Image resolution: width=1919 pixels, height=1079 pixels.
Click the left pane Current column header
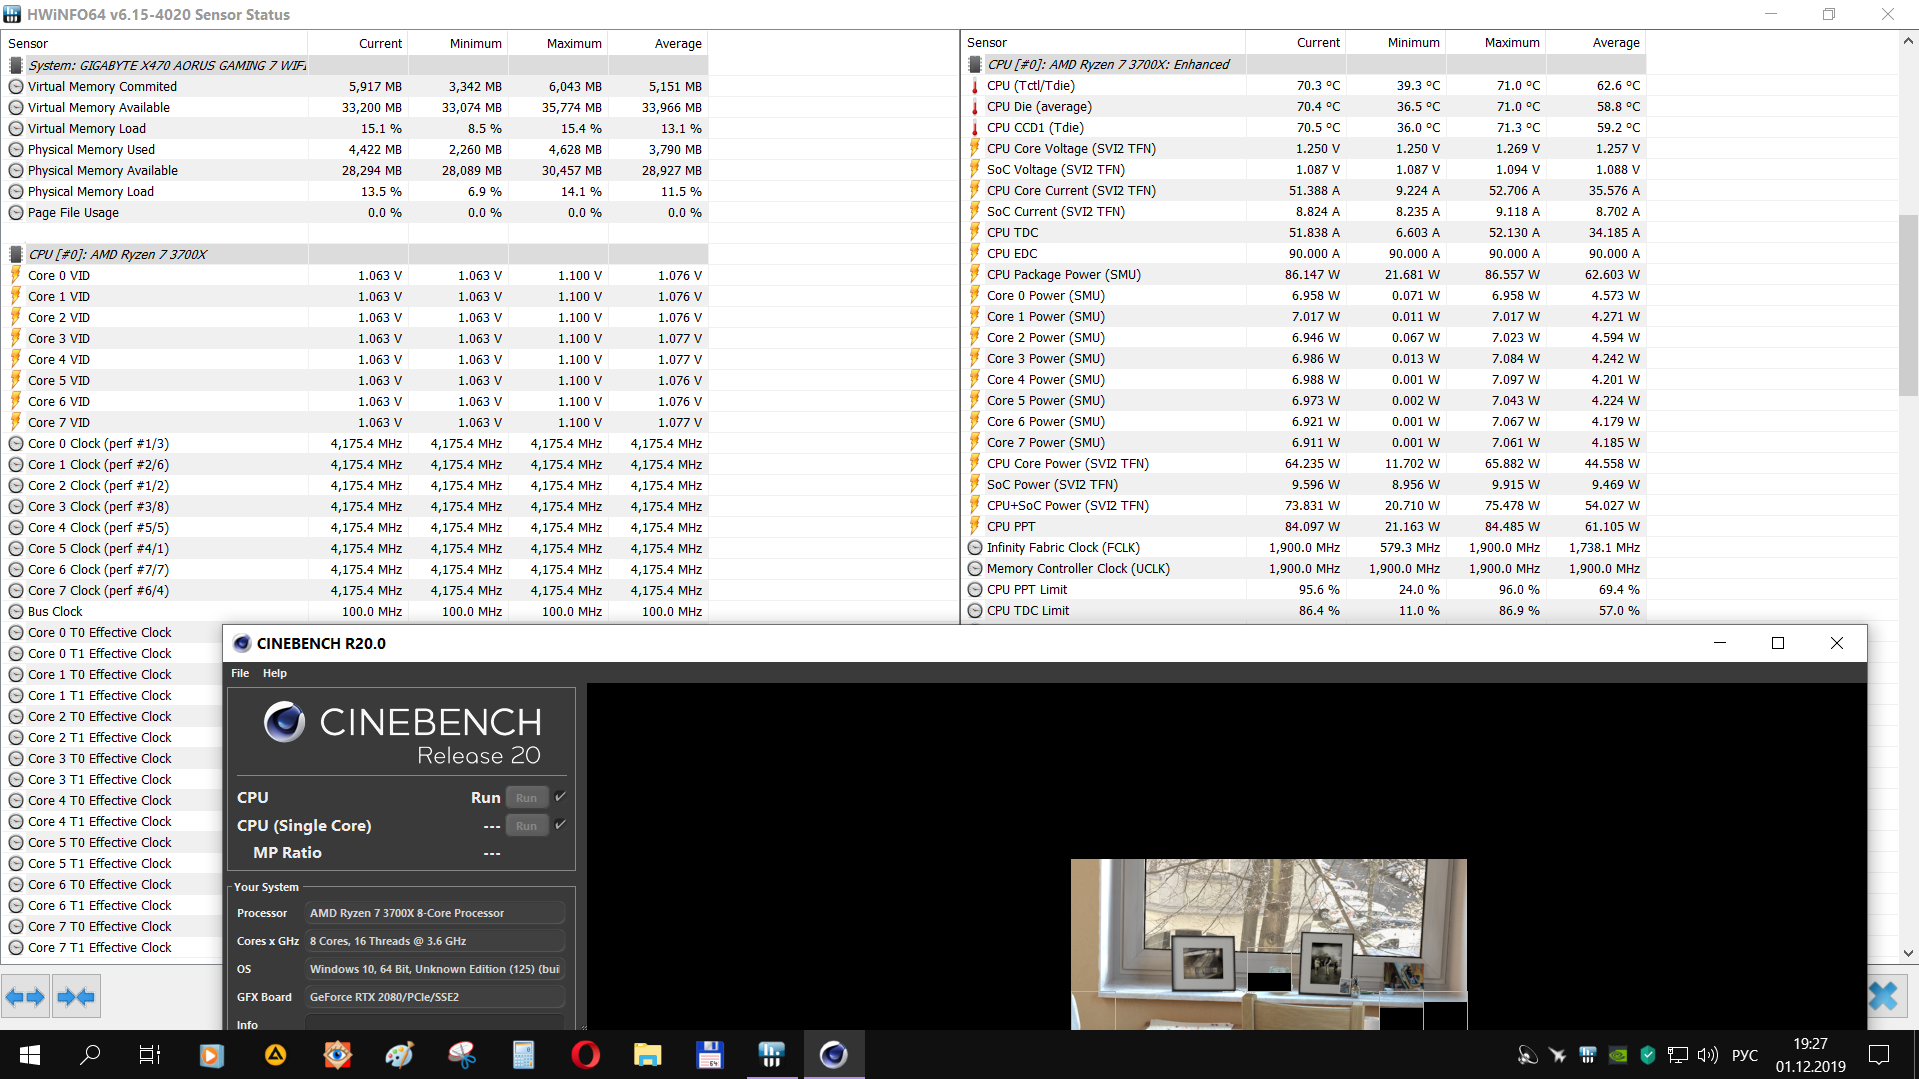pos(358,43)
